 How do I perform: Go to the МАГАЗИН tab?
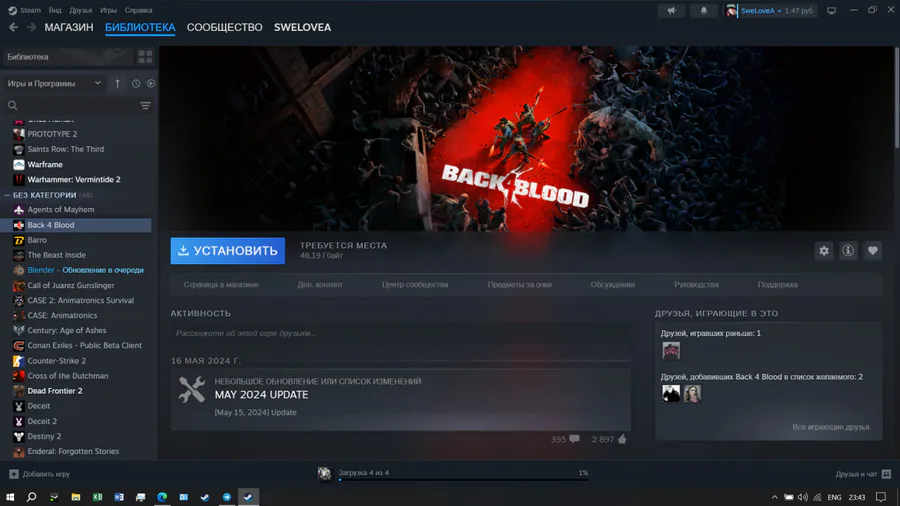[x=69, y=27]
